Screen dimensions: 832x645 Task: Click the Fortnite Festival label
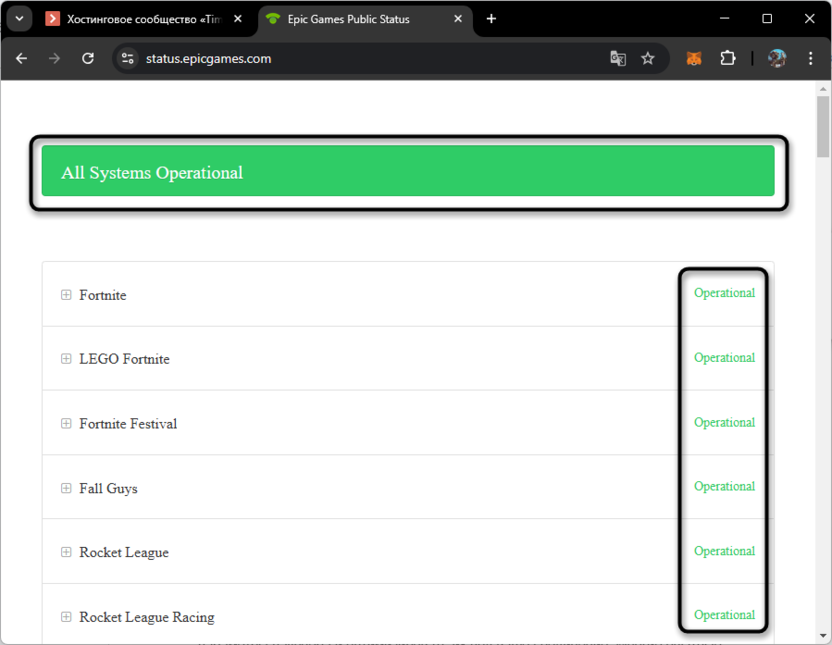point(128,424)
